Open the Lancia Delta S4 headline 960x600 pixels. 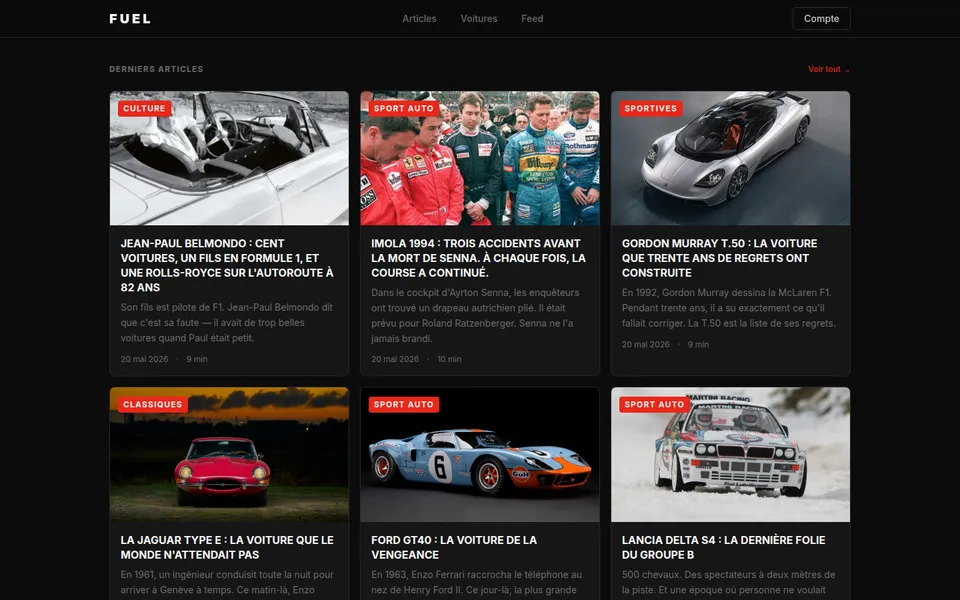click(724, 547)
